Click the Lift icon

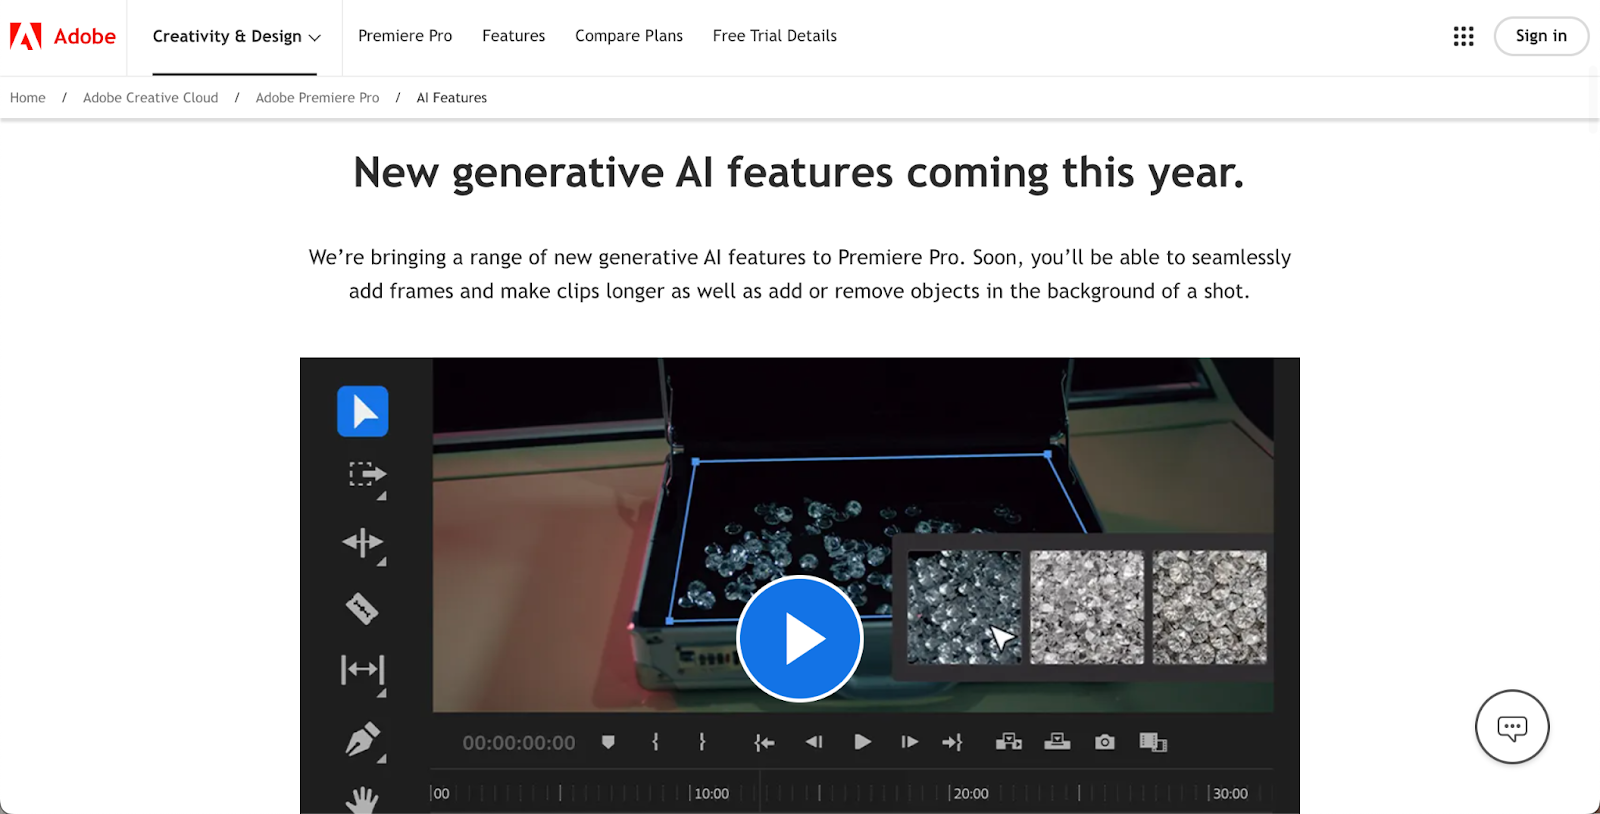(x=1009, y=741)
